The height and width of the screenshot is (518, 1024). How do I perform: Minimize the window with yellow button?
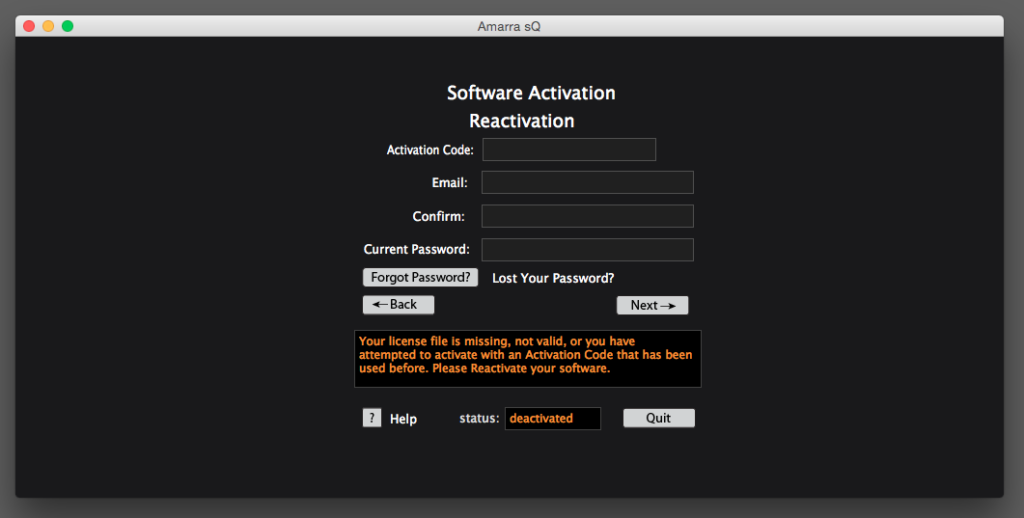click(48, 26)
